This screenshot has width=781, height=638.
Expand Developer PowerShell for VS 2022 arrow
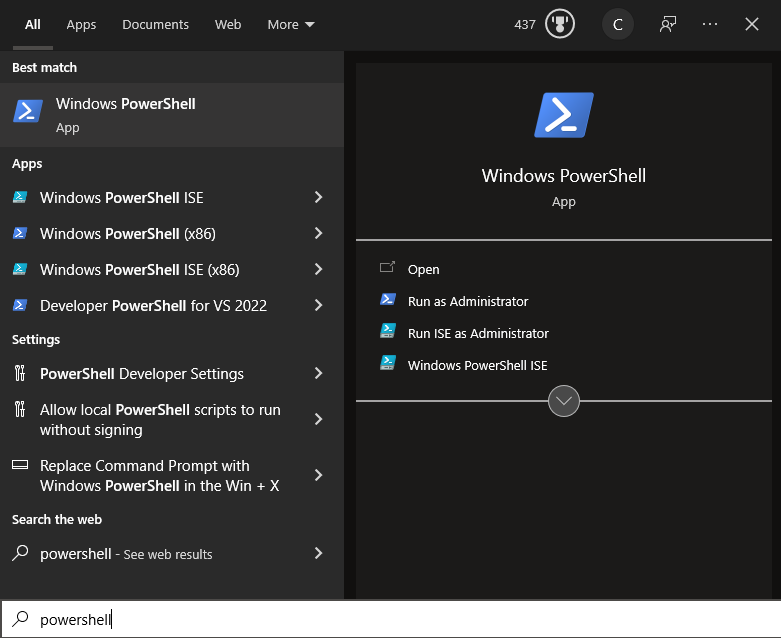pos(318,305)
